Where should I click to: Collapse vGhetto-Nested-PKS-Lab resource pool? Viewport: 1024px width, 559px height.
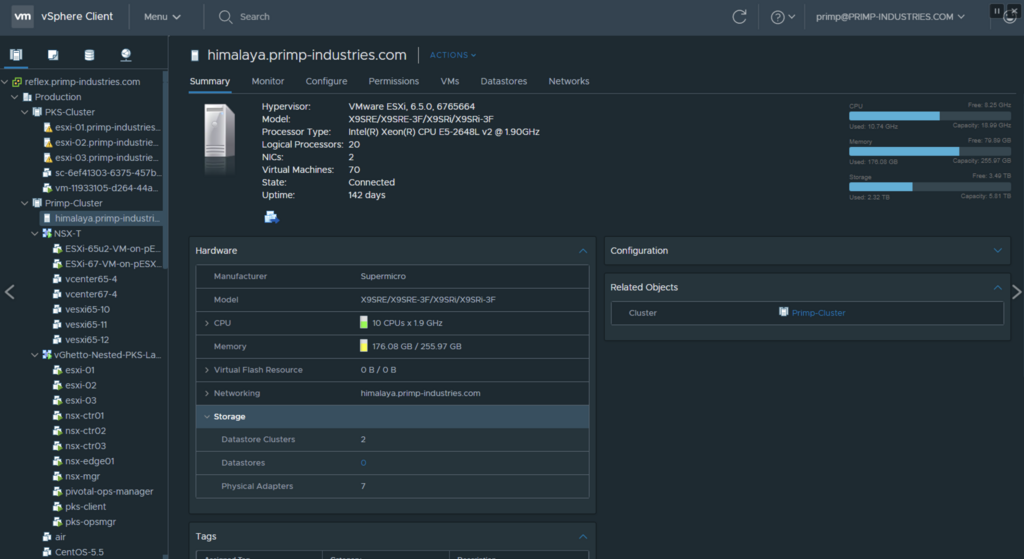coord(35,355)
